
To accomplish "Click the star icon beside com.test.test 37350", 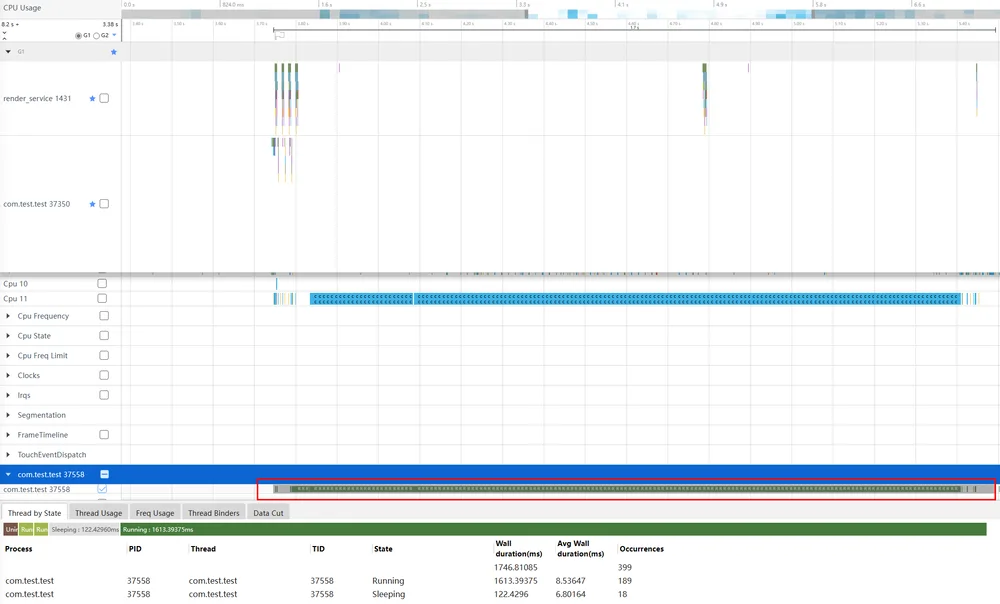I will (x=92, y=204).
